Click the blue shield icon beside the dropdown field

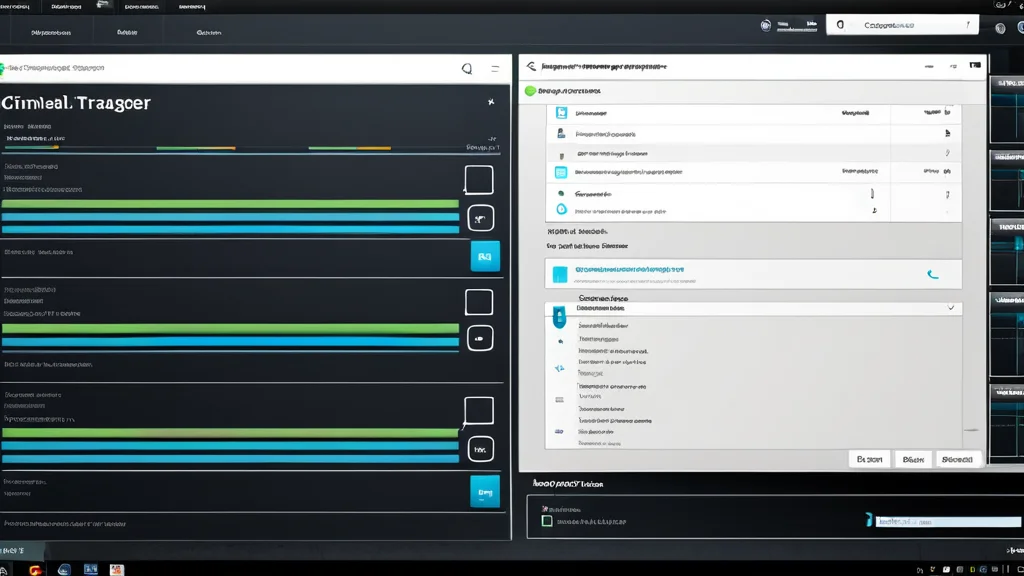point(559,317)
